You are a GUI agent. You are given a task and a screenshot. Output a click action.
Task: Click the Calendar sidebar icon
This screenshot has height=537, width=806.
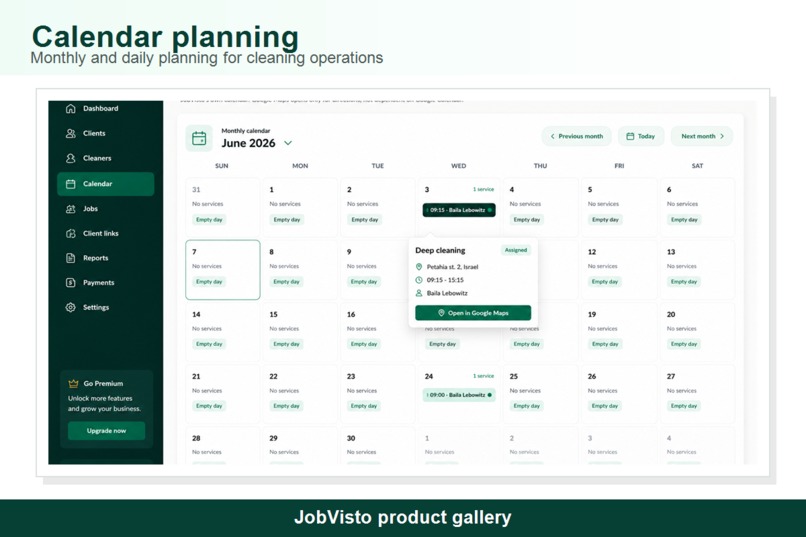point(71,184)
